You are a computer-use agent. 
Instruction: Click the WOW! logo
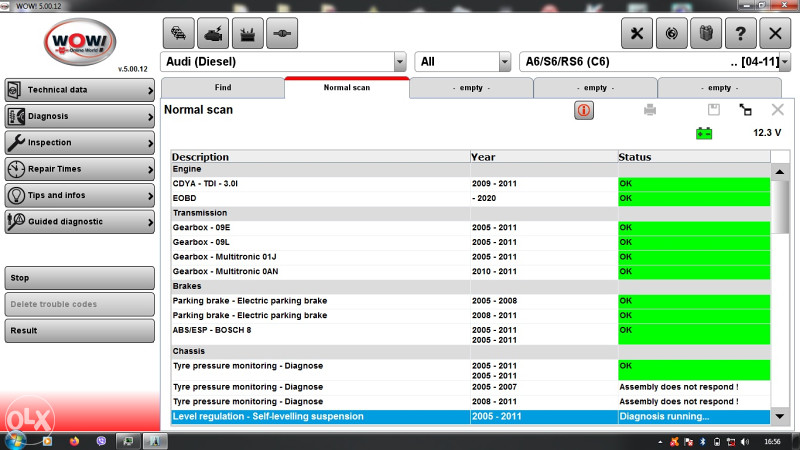tap(80, 42)
